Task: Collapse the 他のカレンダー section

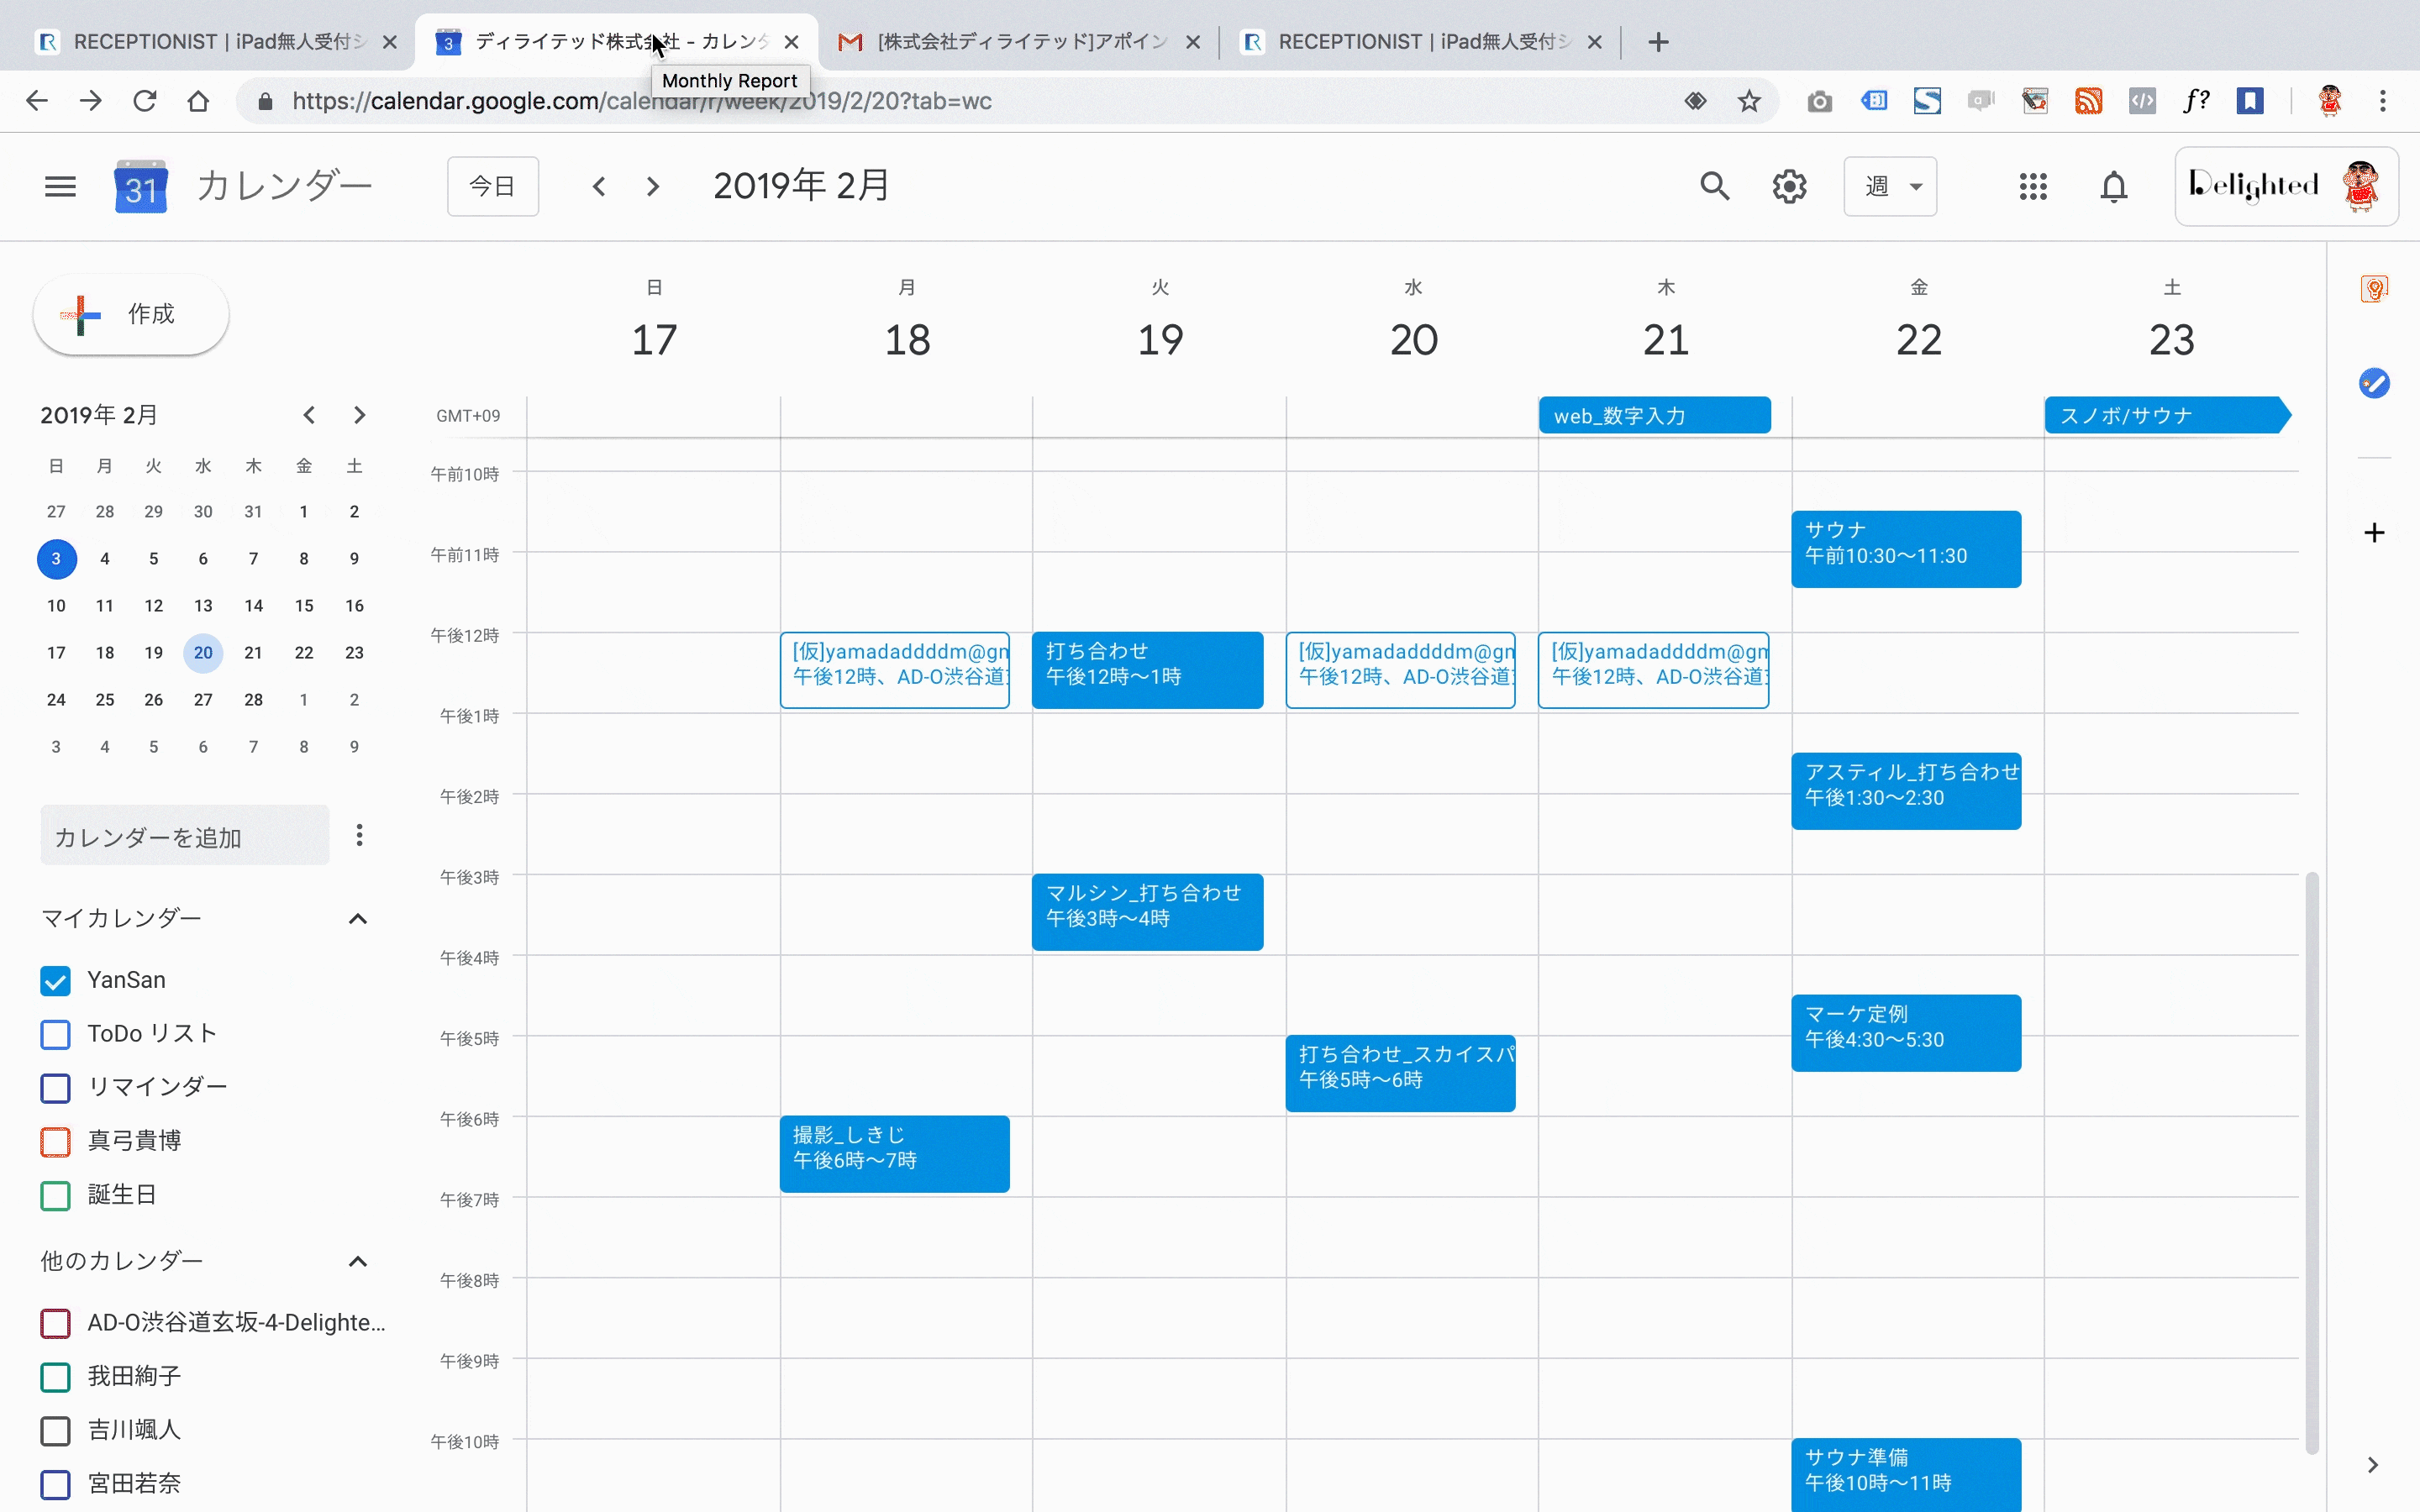Action: (x=357, y=1262)
